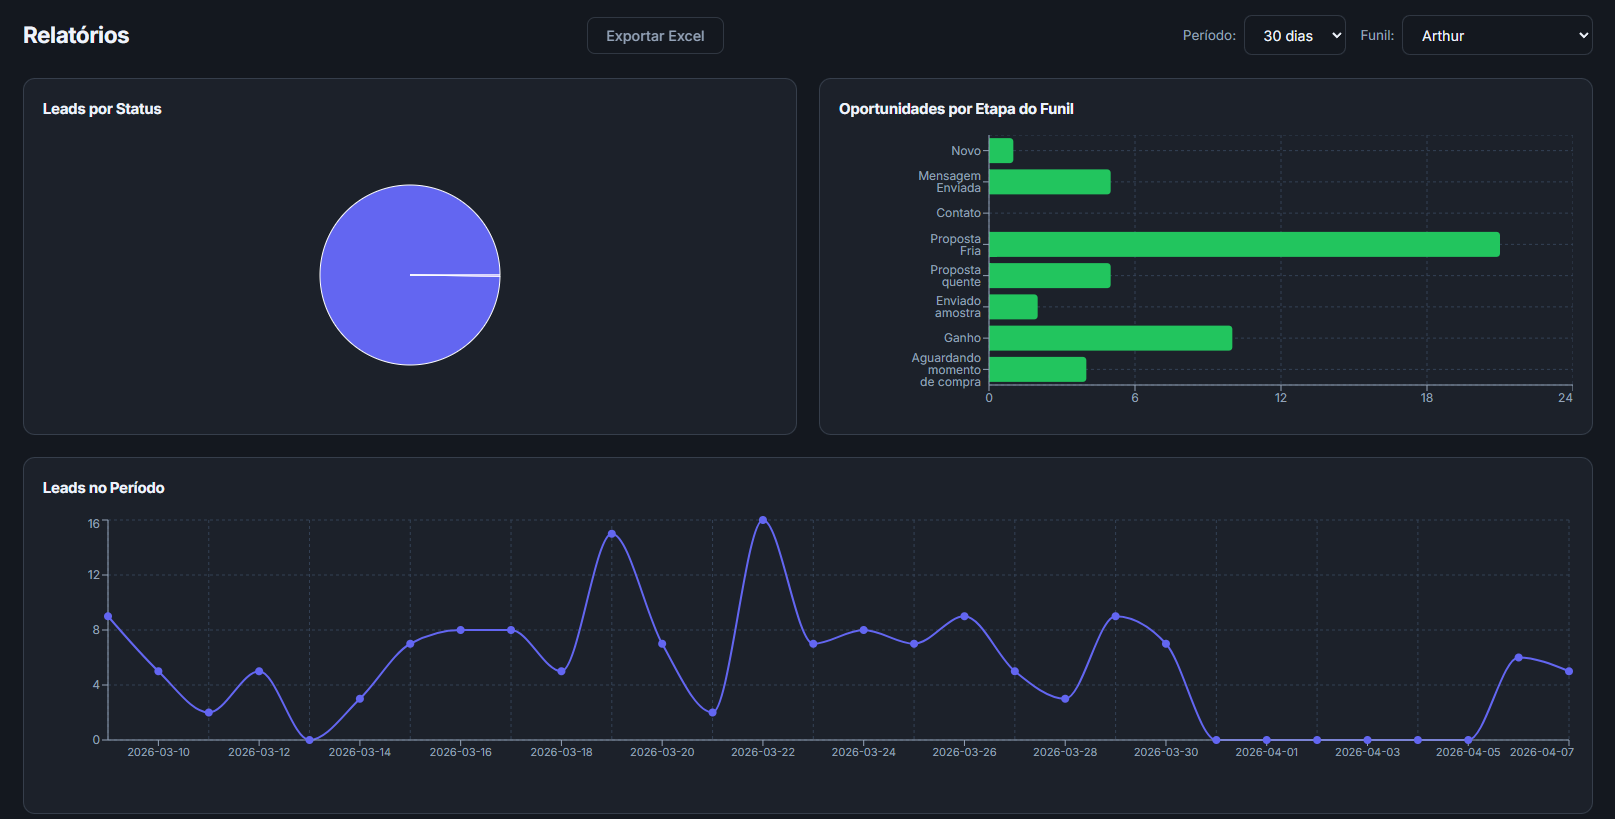The height and width of the screenshot is (819, 1615).
Task: Click the first data point of the line chart
Action: point(108,616)
